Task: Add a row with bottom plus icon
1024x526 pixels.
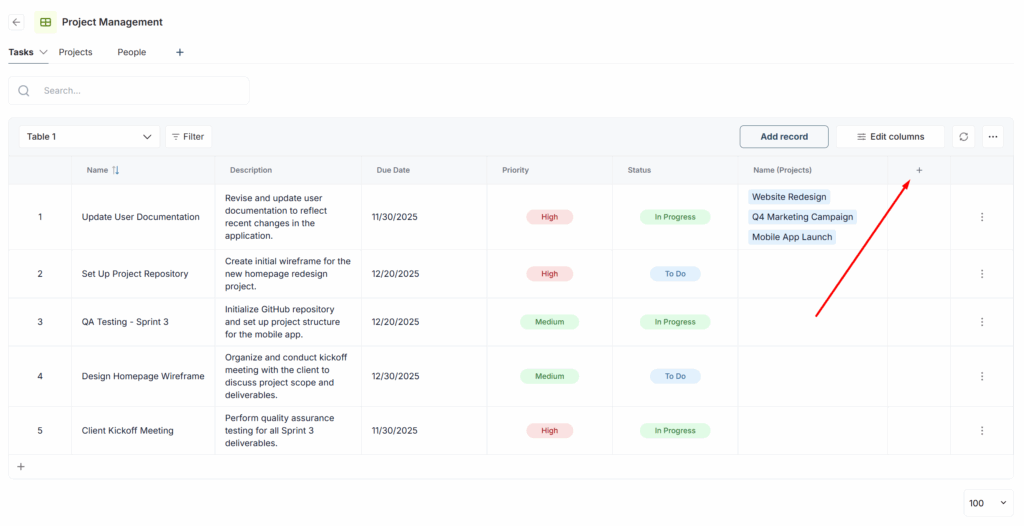Action: pos(21,467)
